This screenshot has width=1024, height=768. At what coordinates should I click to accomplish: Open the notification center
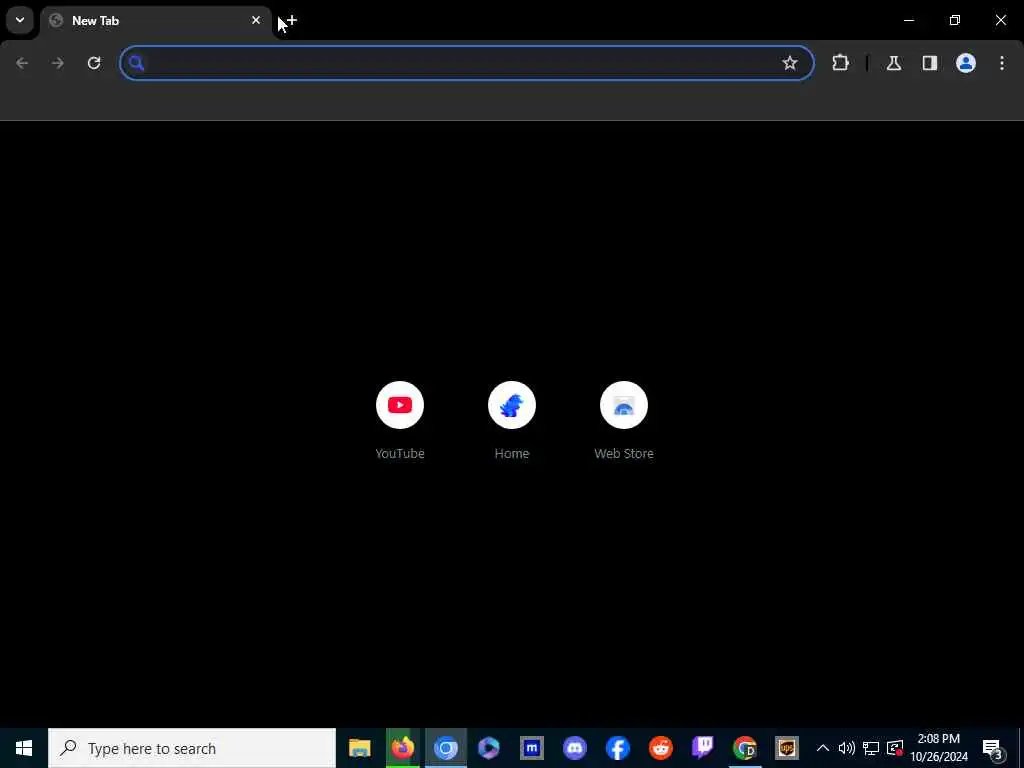(x=992, y=748)
